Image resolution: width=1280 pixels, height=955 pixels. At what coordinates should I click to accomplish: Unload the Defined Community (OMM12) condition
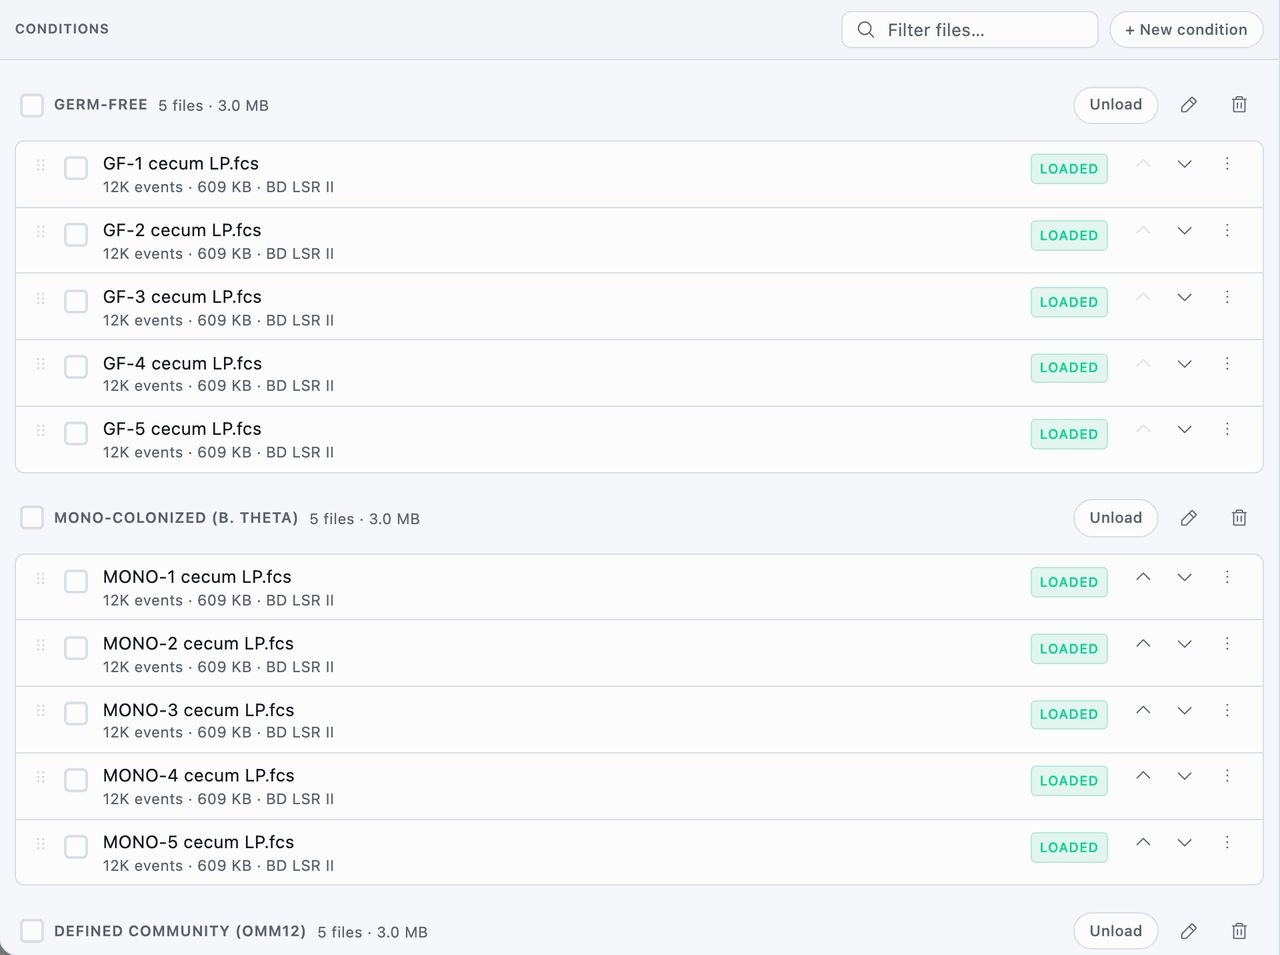[1116, 931]
